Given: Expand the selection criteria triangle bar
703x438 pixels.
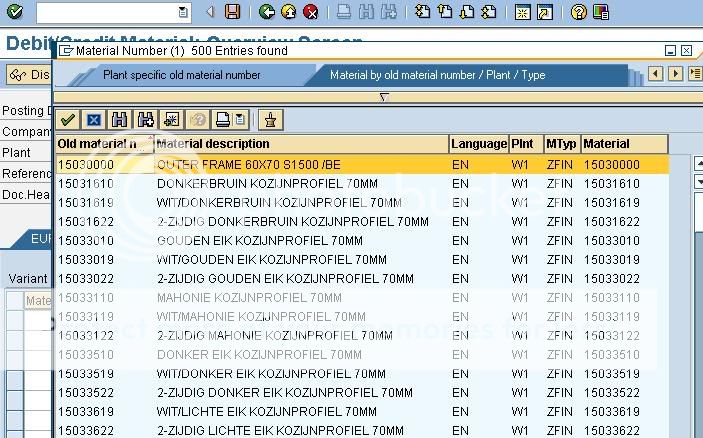Looking at the screenshot, I should [x=383, y=97].
